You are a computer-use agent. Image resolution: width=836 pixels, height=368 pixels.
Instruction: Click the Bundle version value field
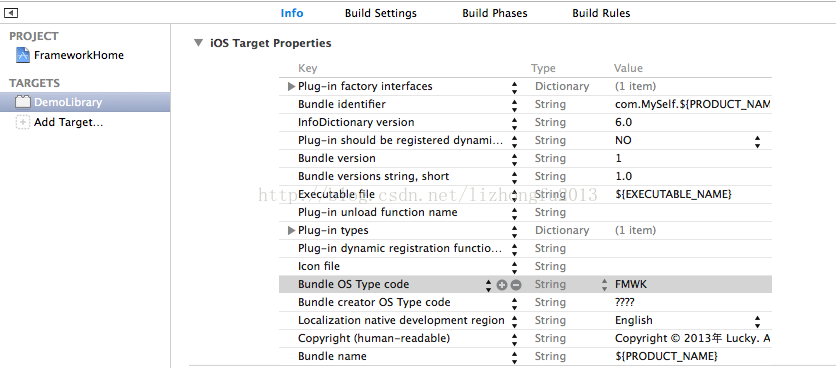pos(692,158)
